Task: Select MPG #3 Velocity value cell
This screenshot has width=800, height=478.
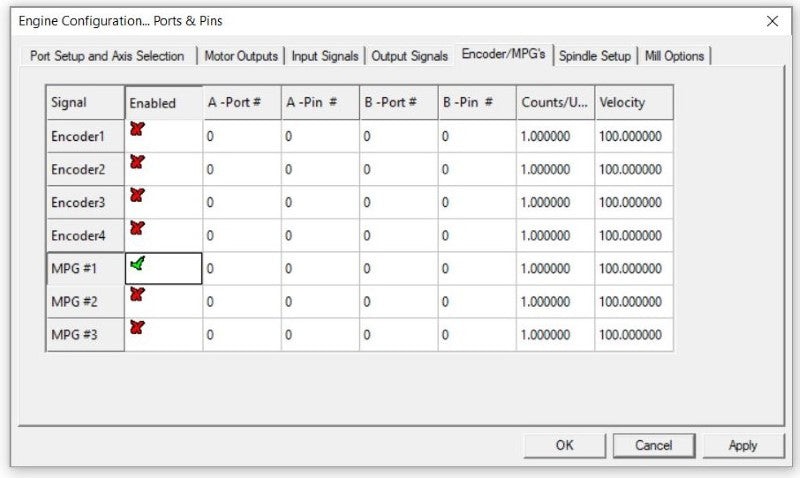Action: [633, 335]
